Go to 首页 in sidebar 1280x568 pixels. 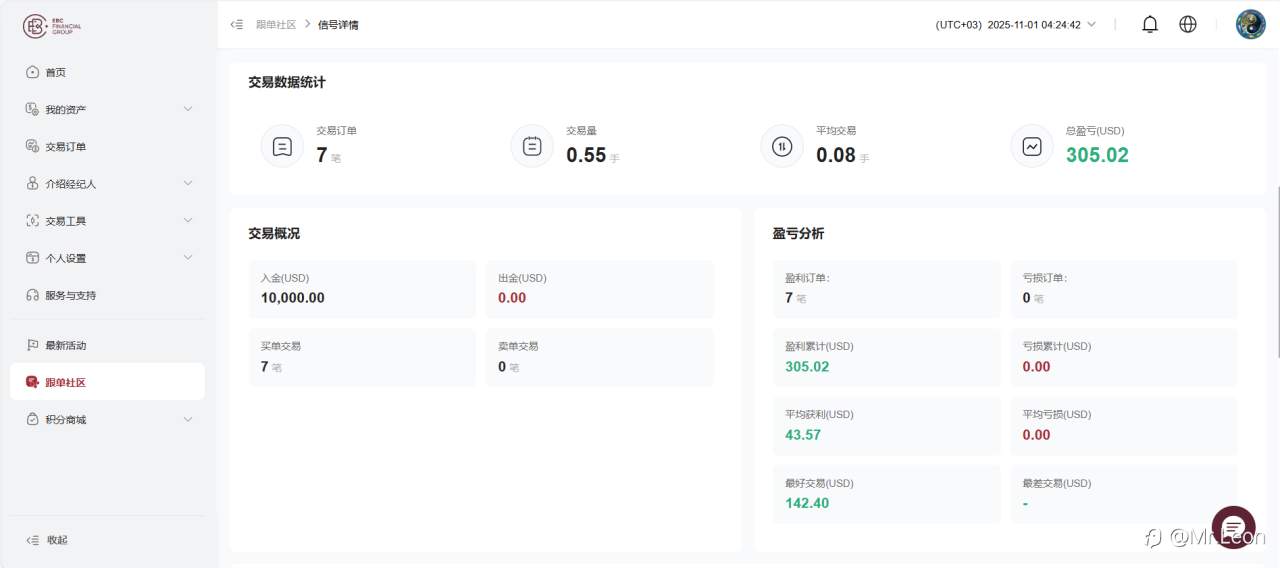55,72
